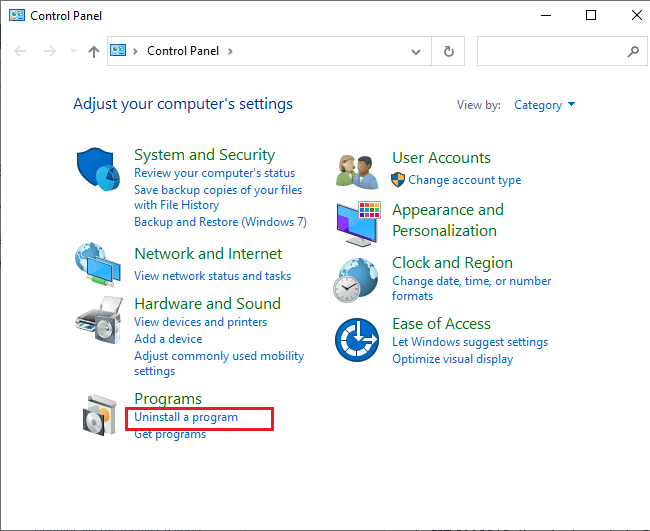This screenshot has height=531, width=650.
Task: Click the search magnifier icon
Action: (x=633, y=51)
